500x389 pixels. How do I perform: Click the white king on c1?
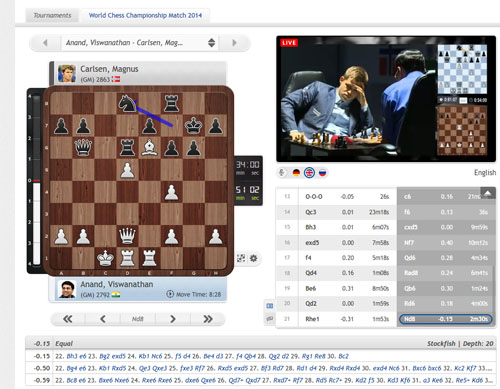tap(105, 258)
